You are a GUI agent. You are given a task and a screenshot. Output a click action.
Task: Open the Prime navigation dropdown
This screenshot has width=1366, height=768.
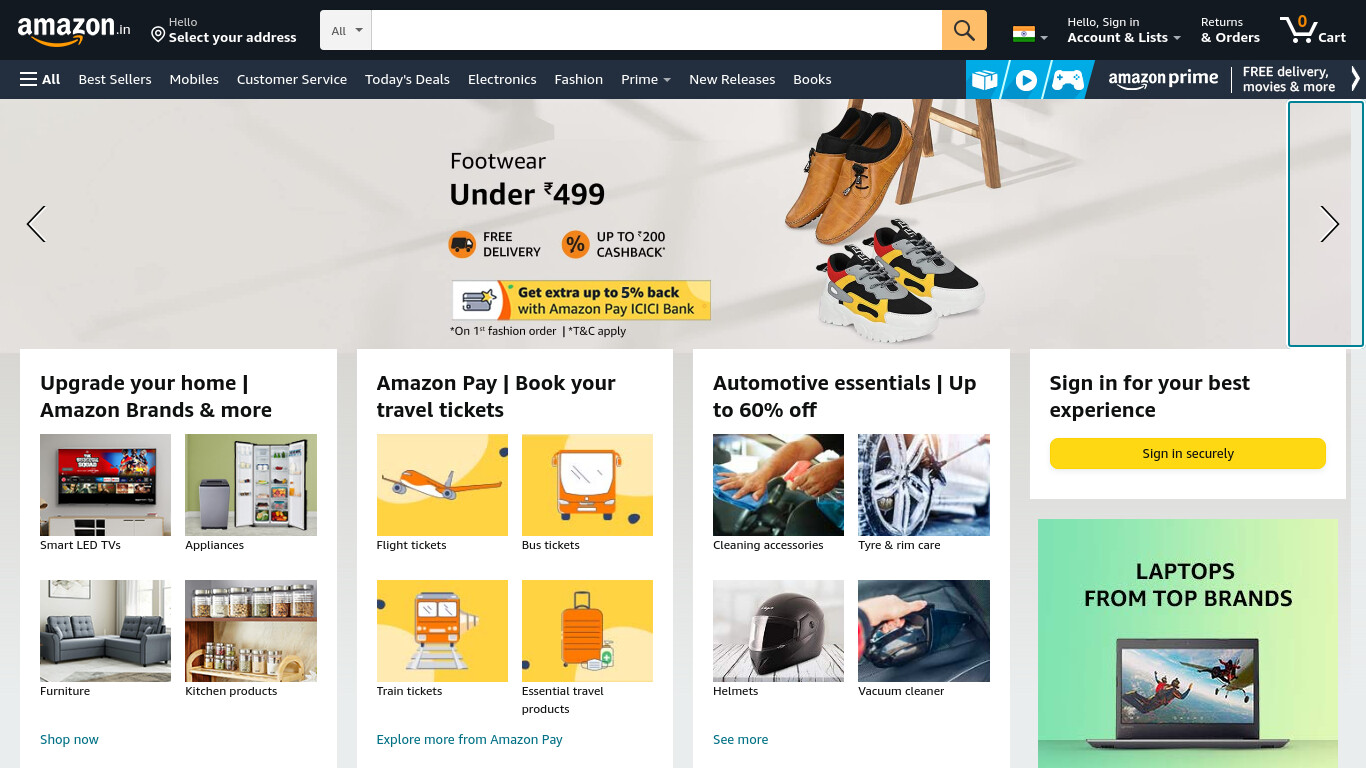coord(645,79)
